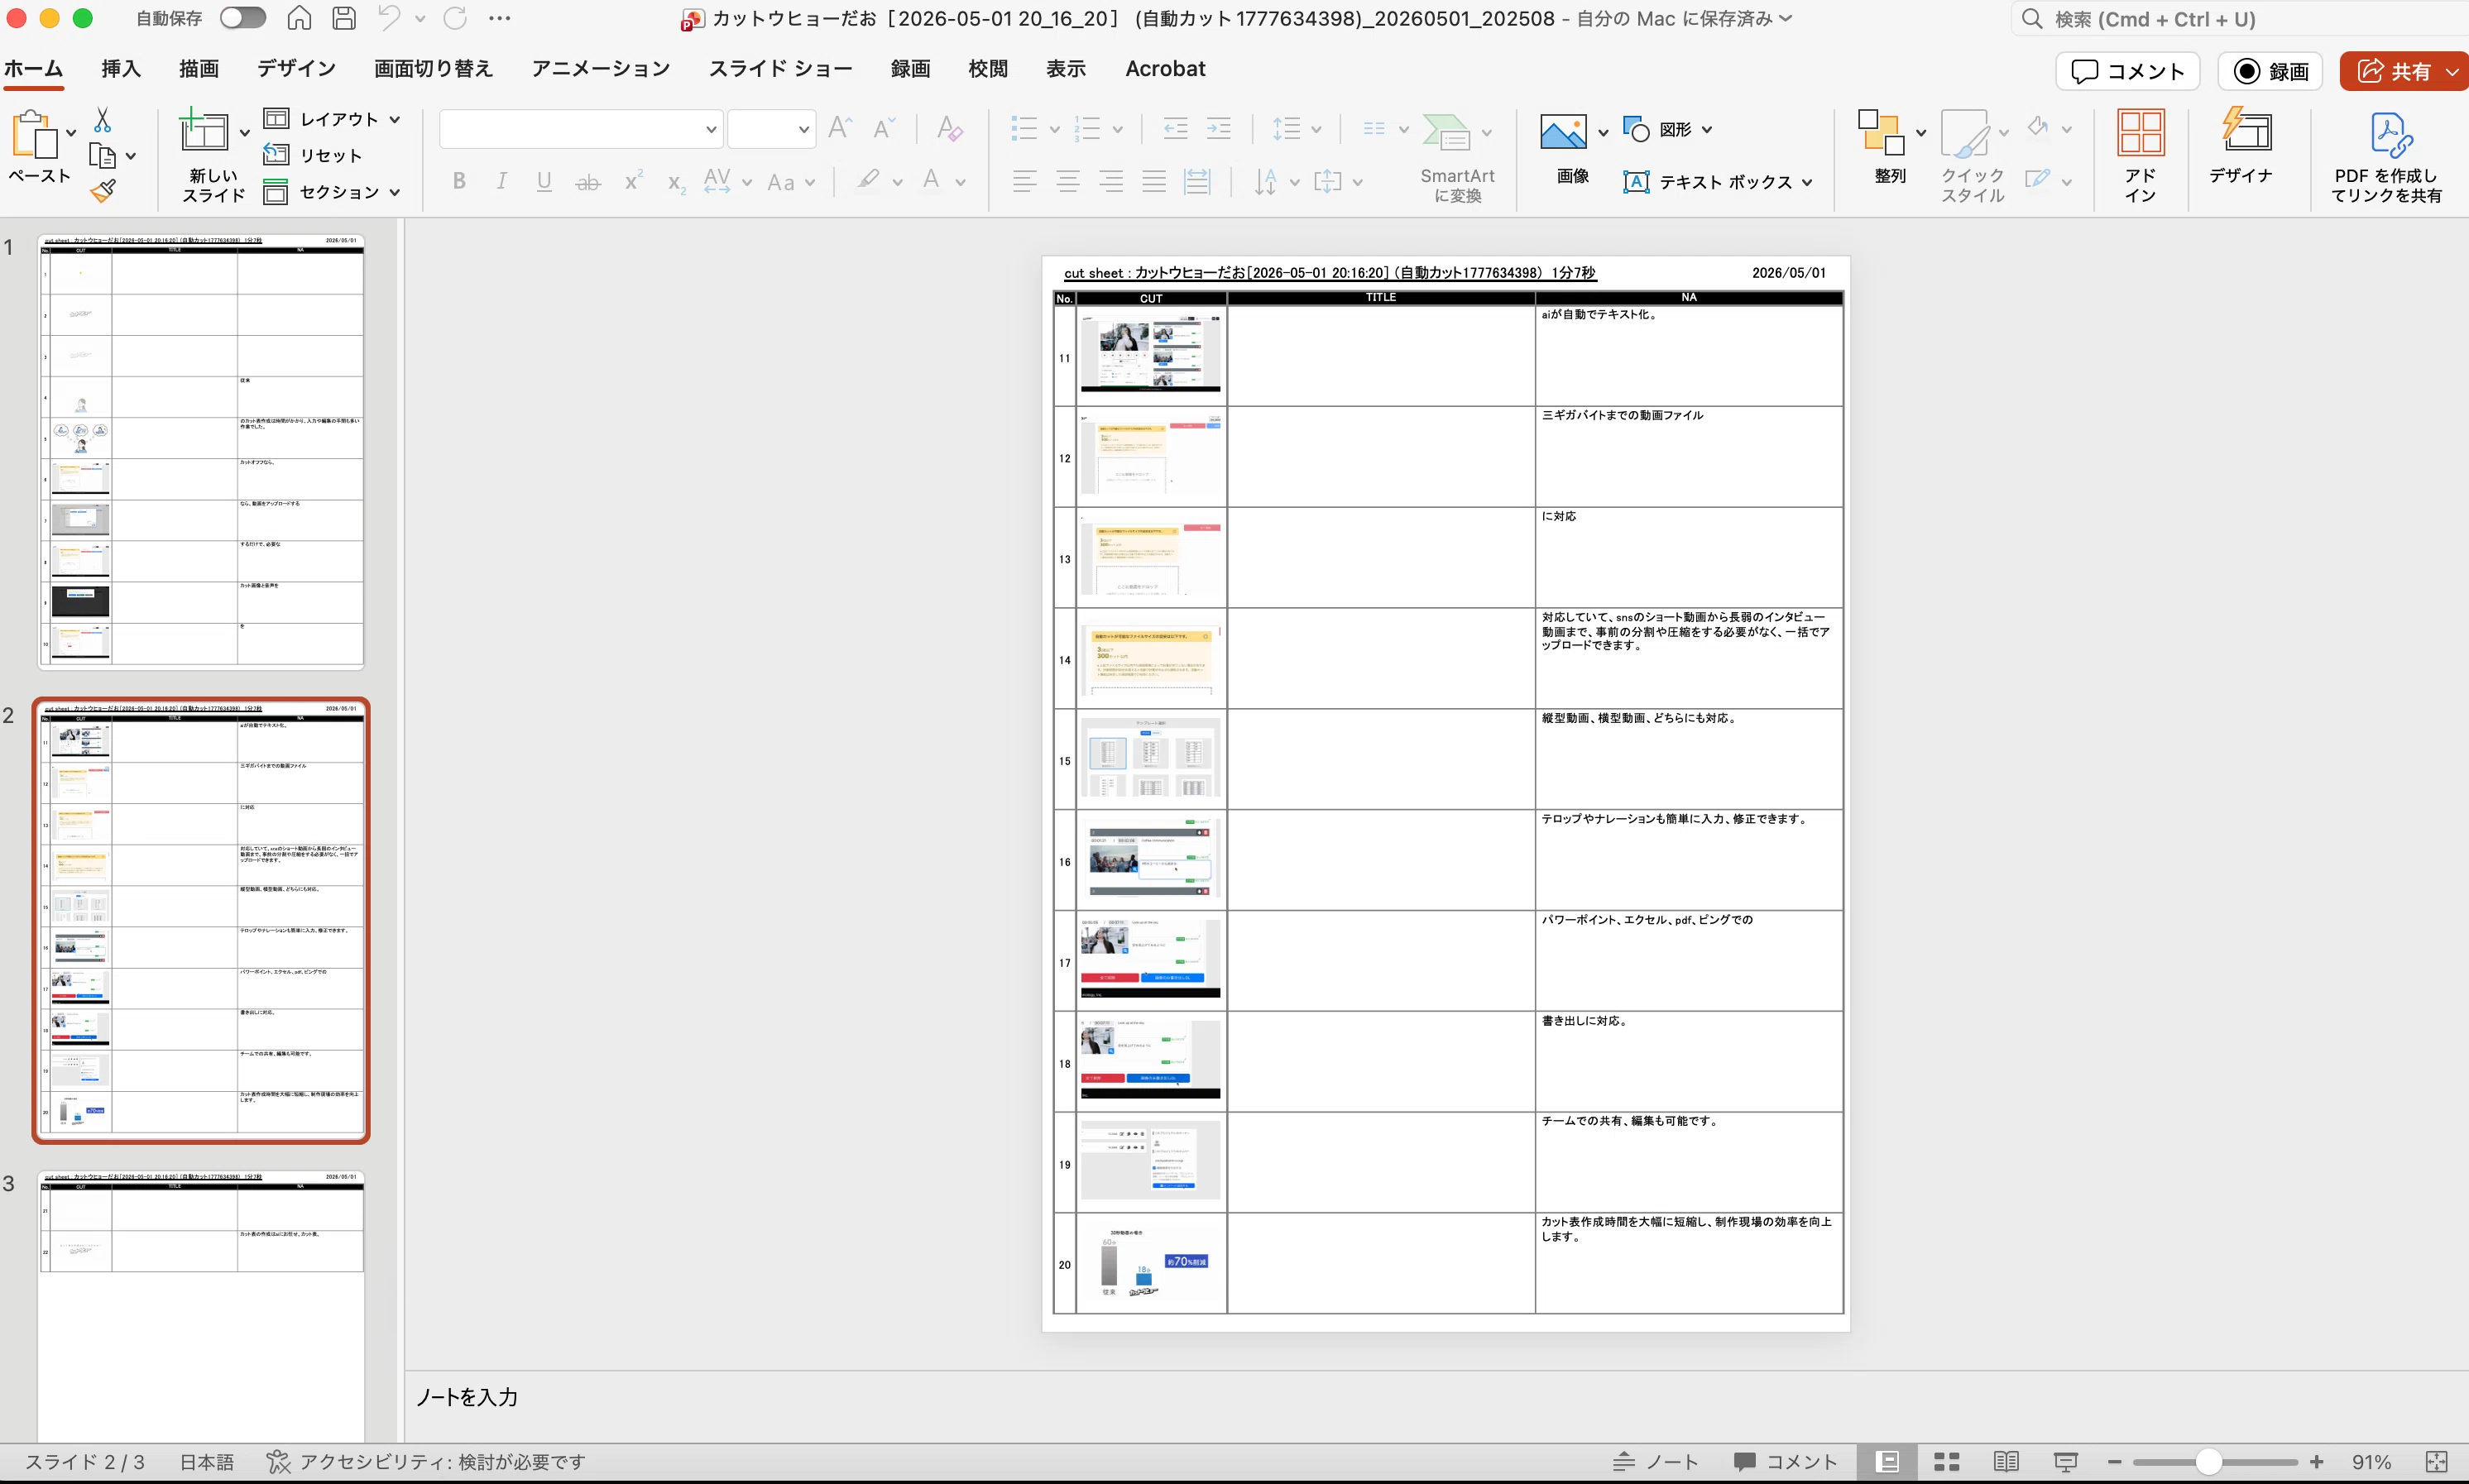Screen dimensions: 2469x1484
Task: Toggle Notes (ノート) pane in status bar
Action: (x=1656, y=1462)
